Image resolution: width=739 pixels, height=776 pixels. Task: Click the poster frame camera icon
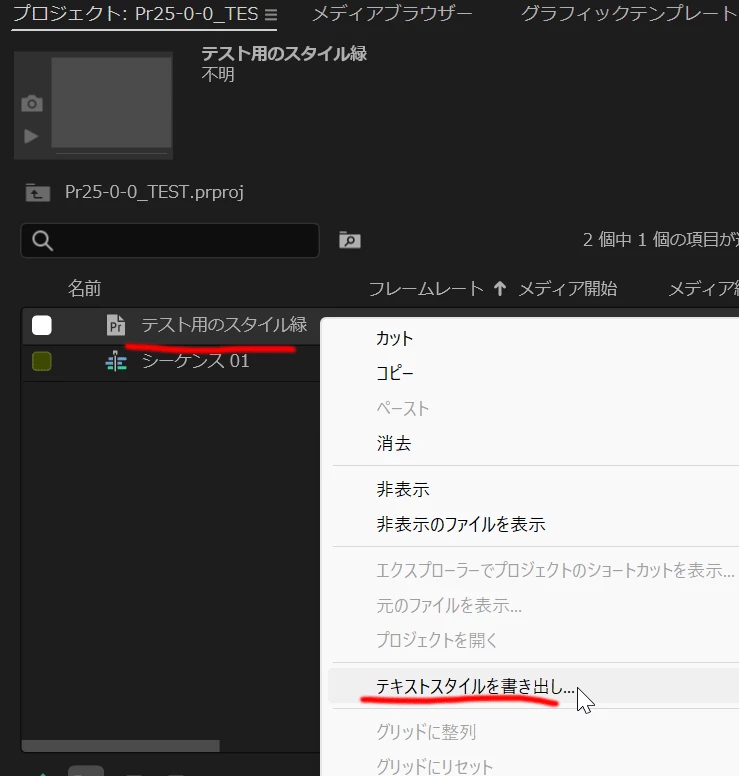pos(32,103)
